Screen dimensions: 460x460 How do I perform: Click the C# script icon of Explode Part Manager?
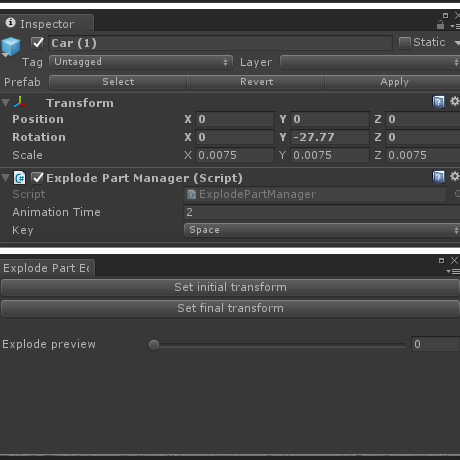click(19, 178)
